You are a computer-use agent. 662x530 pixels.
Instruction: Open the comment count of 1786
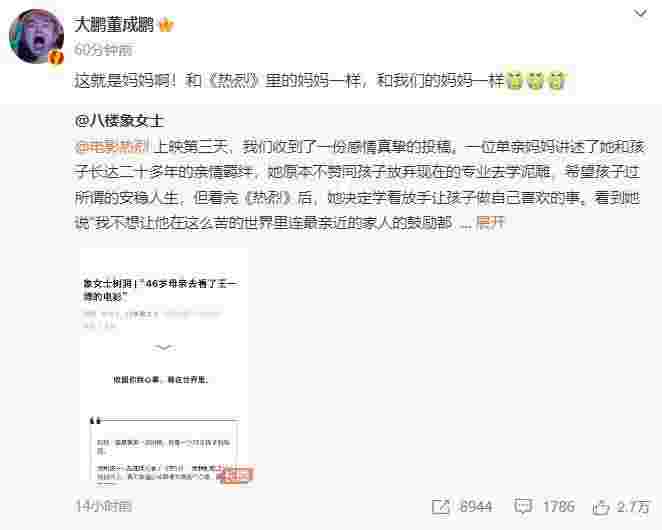pos(559,506)
